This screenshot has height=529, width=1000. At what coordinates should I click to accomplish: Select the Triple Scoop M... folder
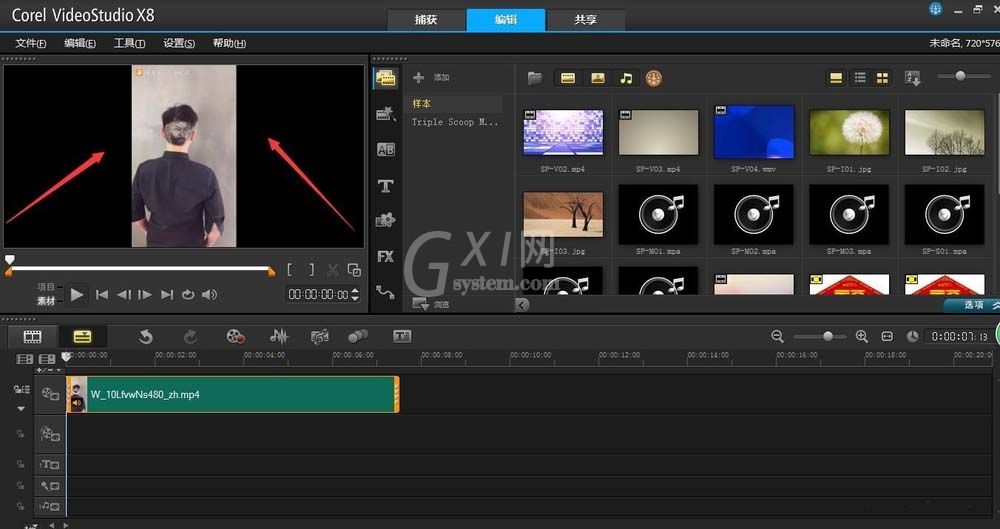pyautogui.click(x=453, y=122)
